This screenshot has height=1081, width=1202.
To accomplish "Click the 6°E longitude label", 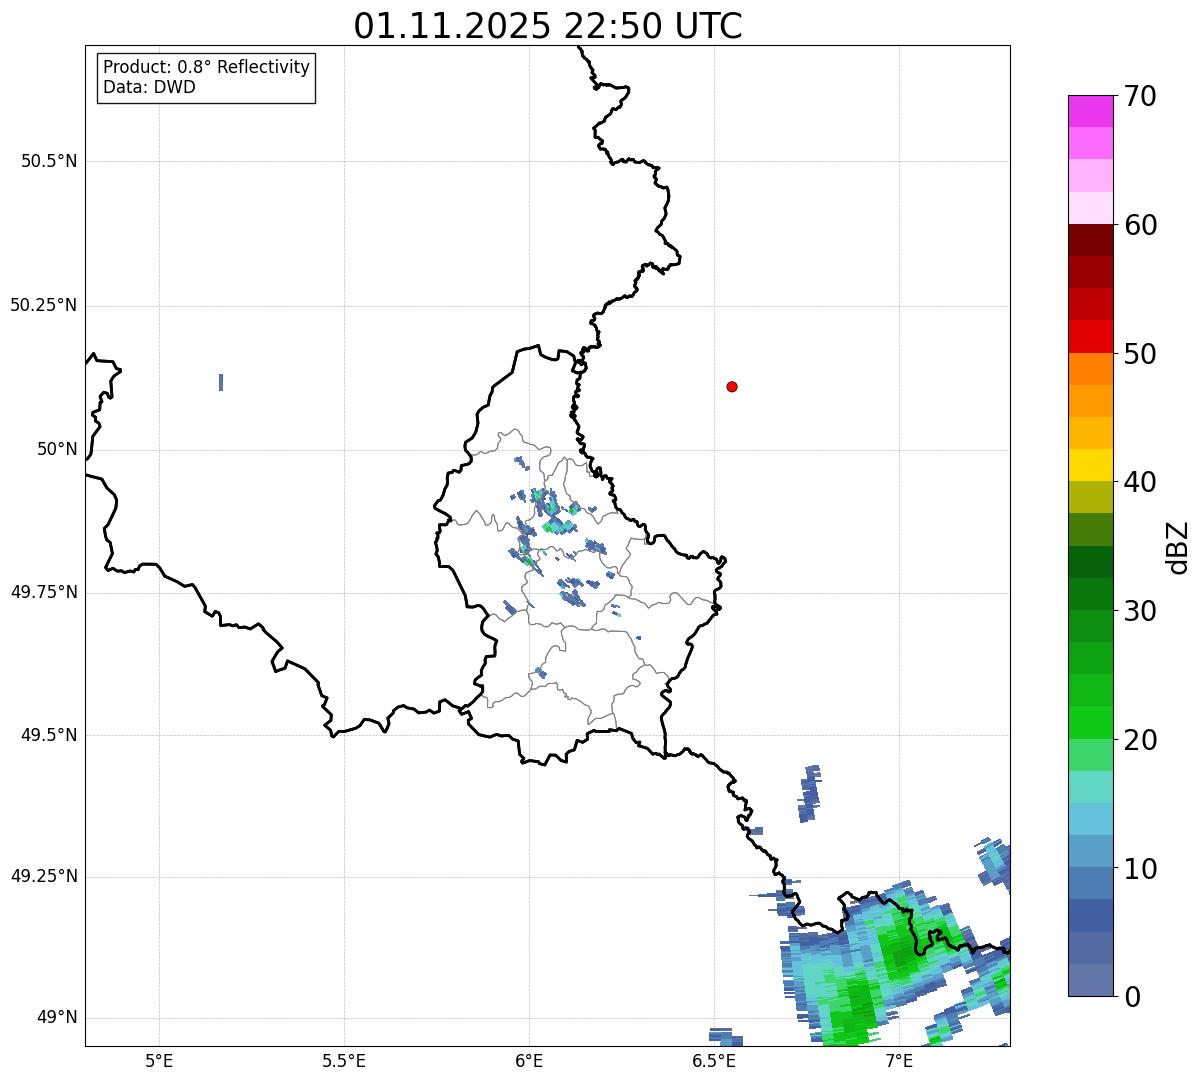I will coord(529,1061).
